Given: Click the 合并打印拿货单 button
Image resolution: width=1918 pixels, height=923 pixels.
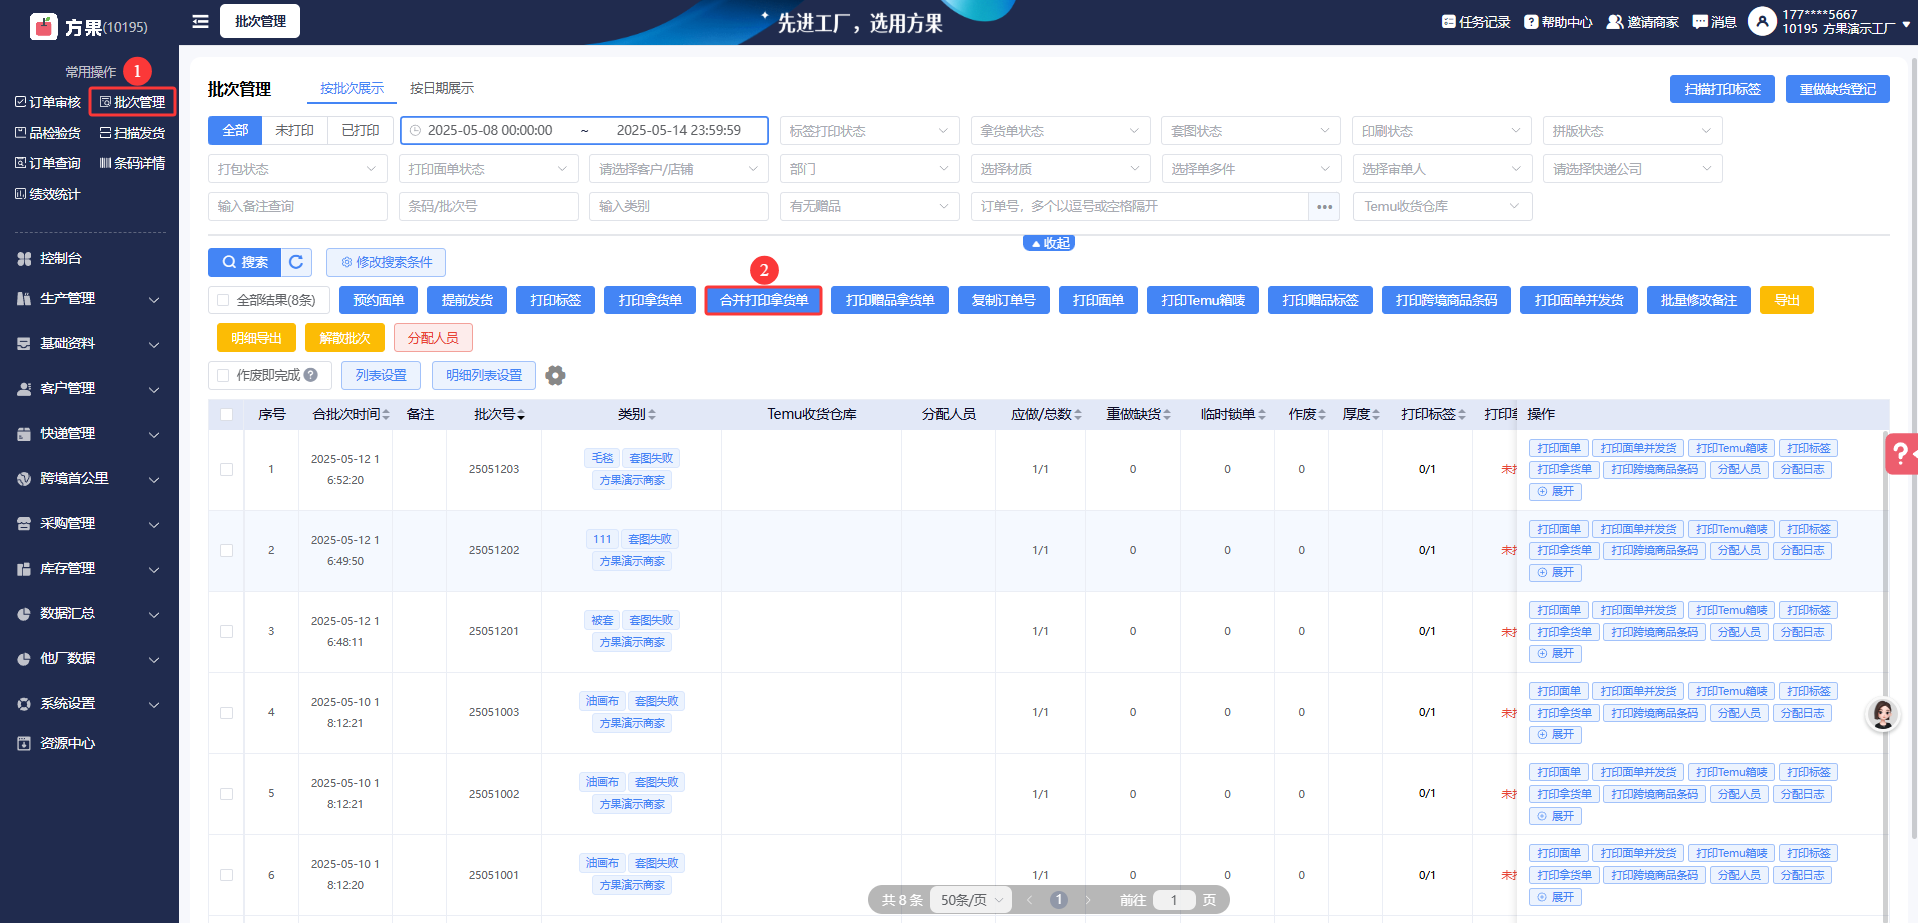Looking at the screenshot, I should coord(763,300).
